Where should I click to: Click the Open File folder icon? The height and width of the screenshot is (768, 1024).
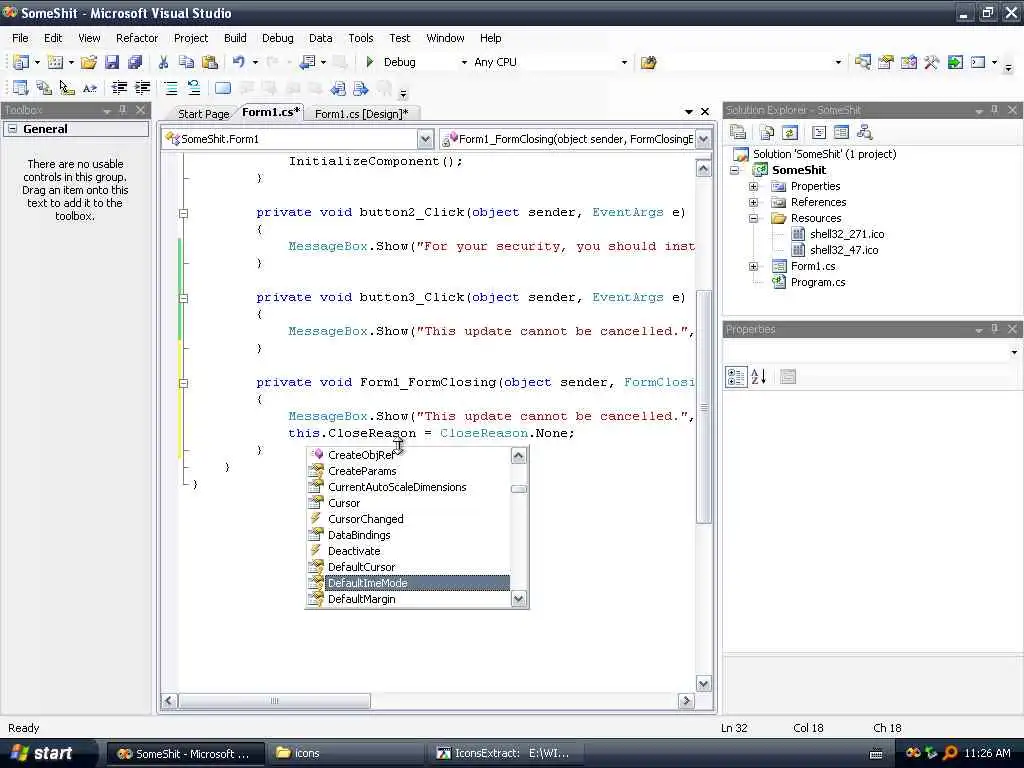click(x=89, y=62)
